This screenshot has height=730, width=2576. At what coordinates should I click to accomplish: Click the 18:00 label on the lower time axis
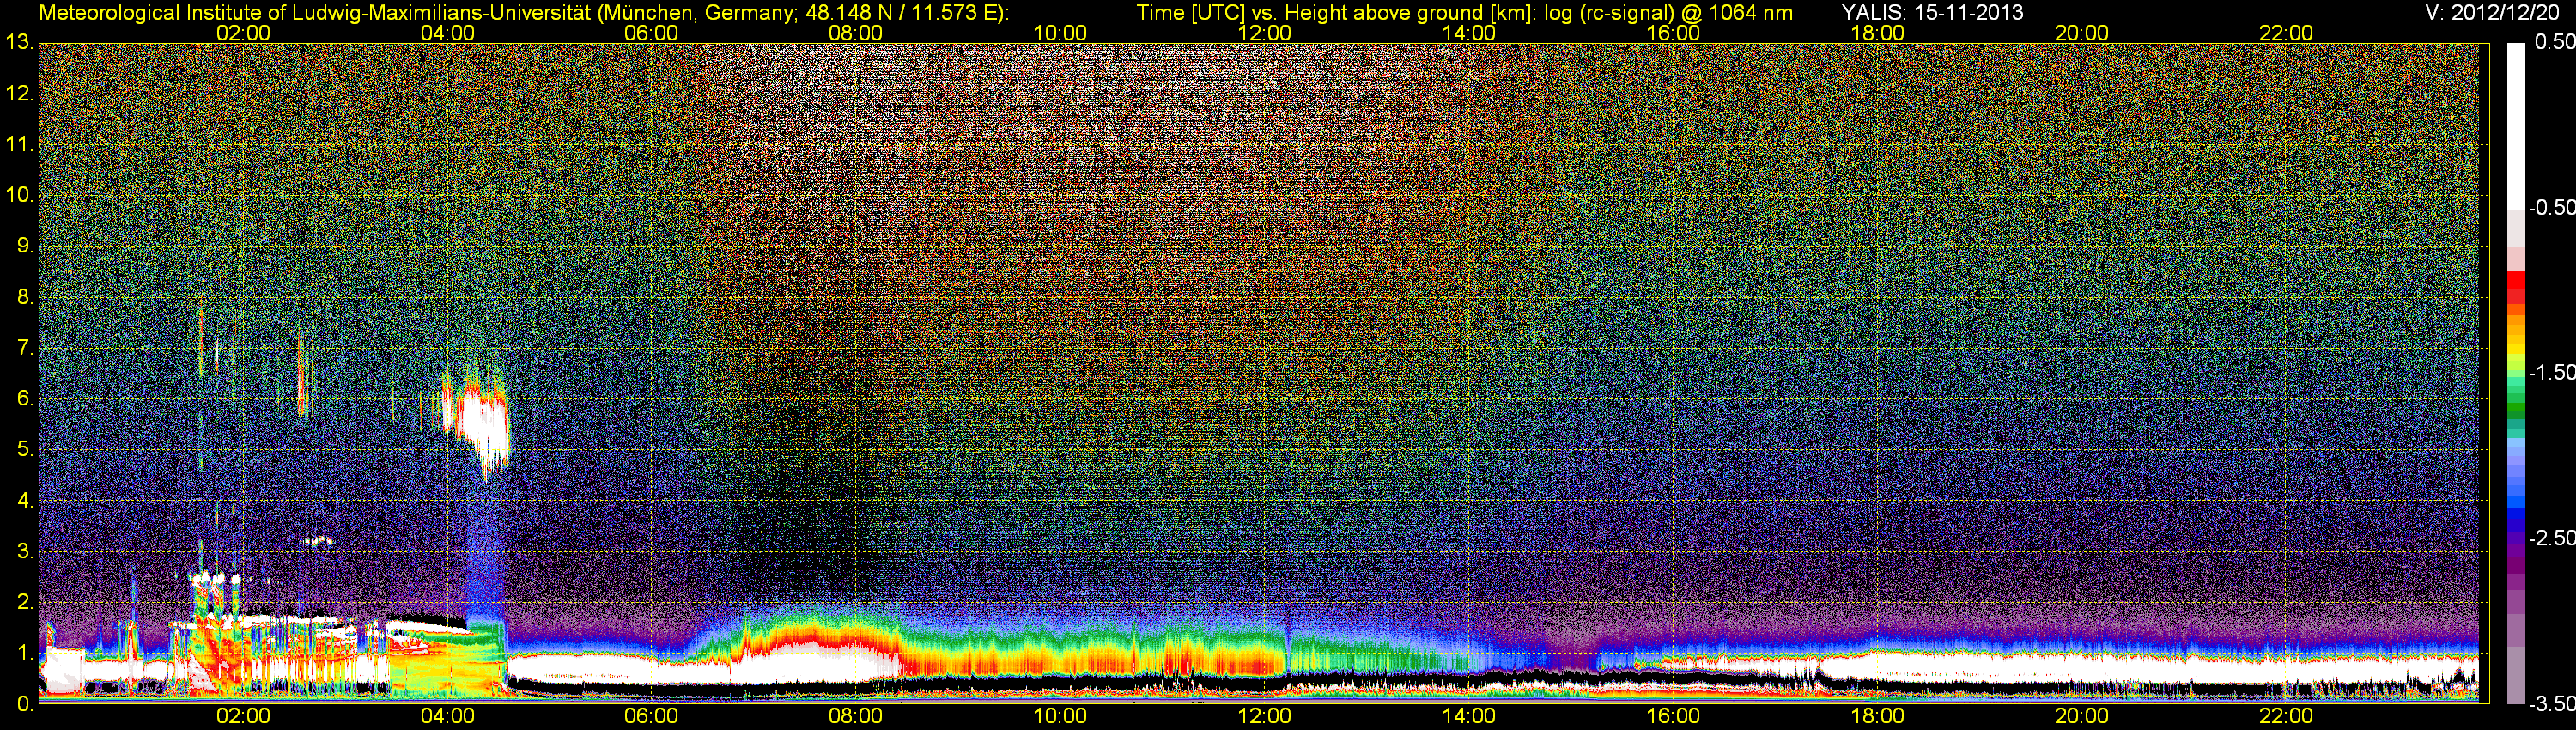(1877, 716)
